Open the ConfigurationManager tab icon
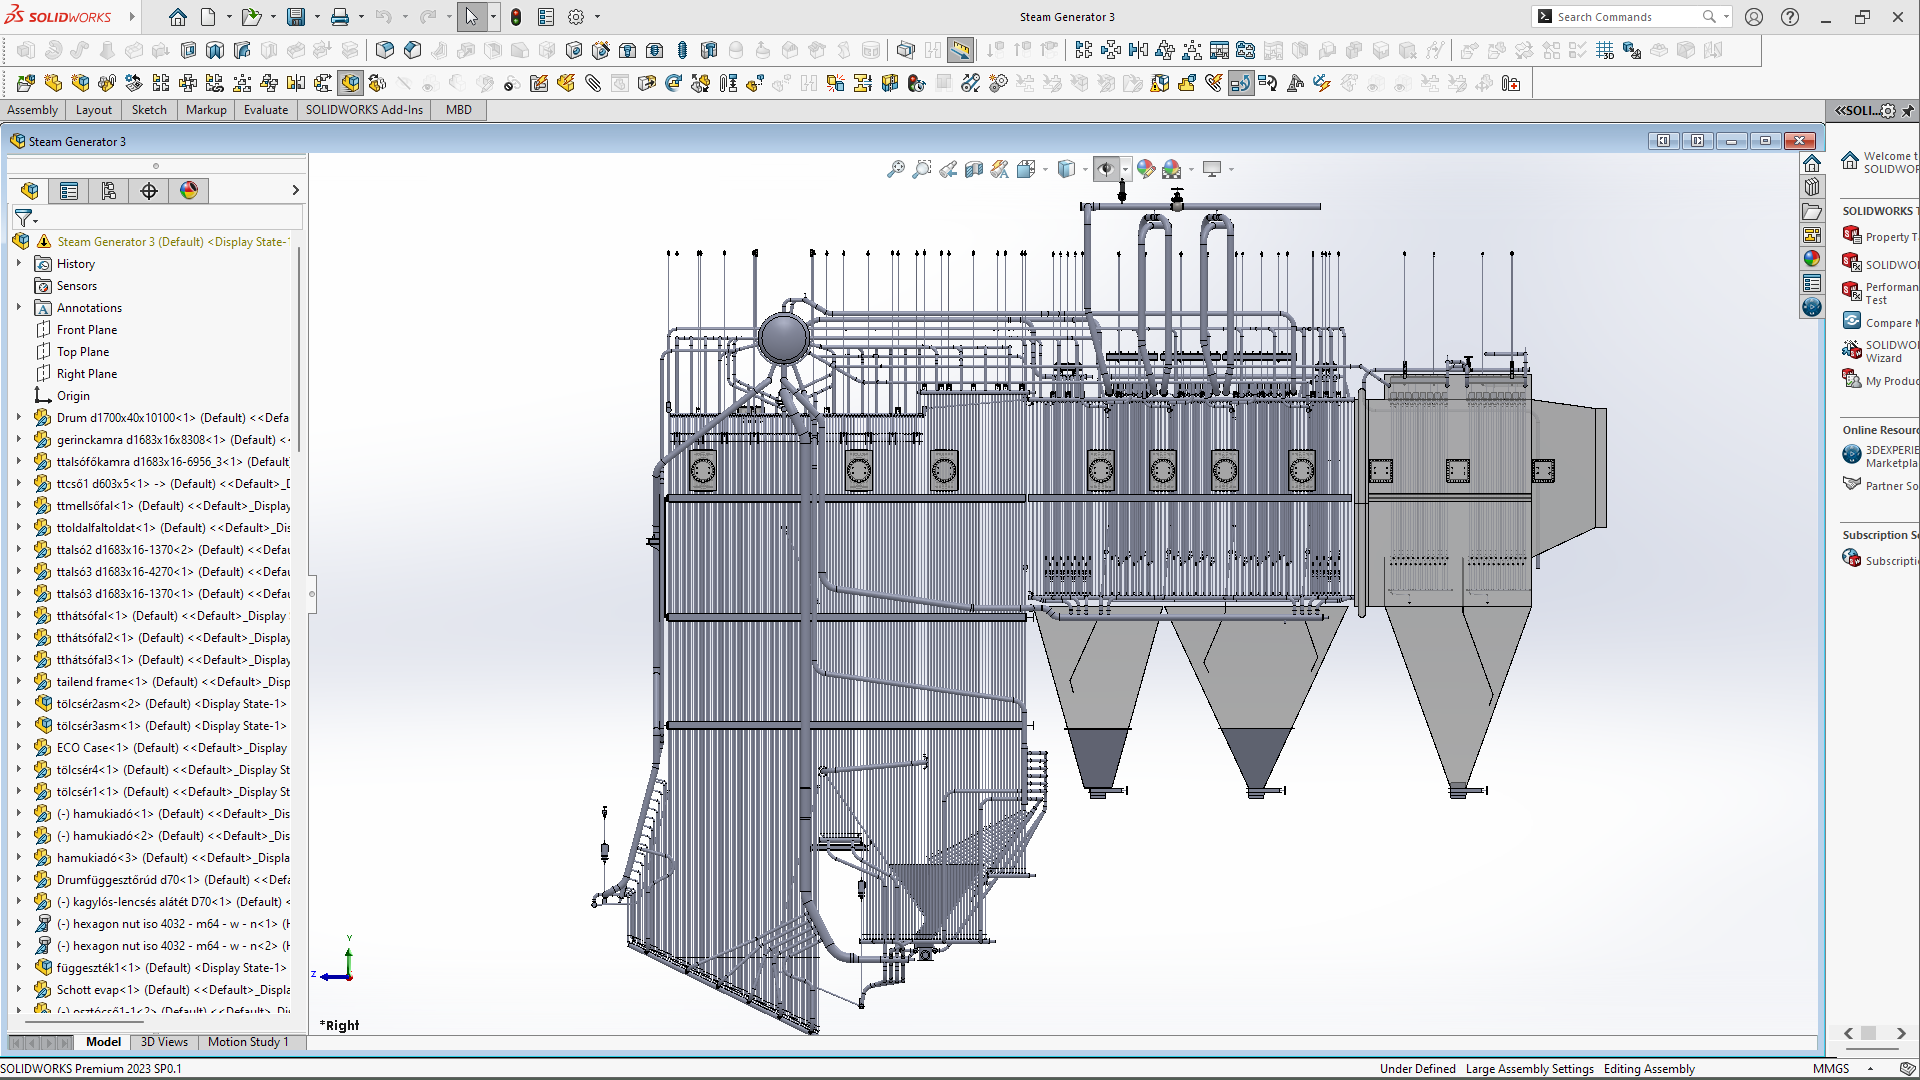This screenshot has height=1080, width=1920. [x=109, y=190]
